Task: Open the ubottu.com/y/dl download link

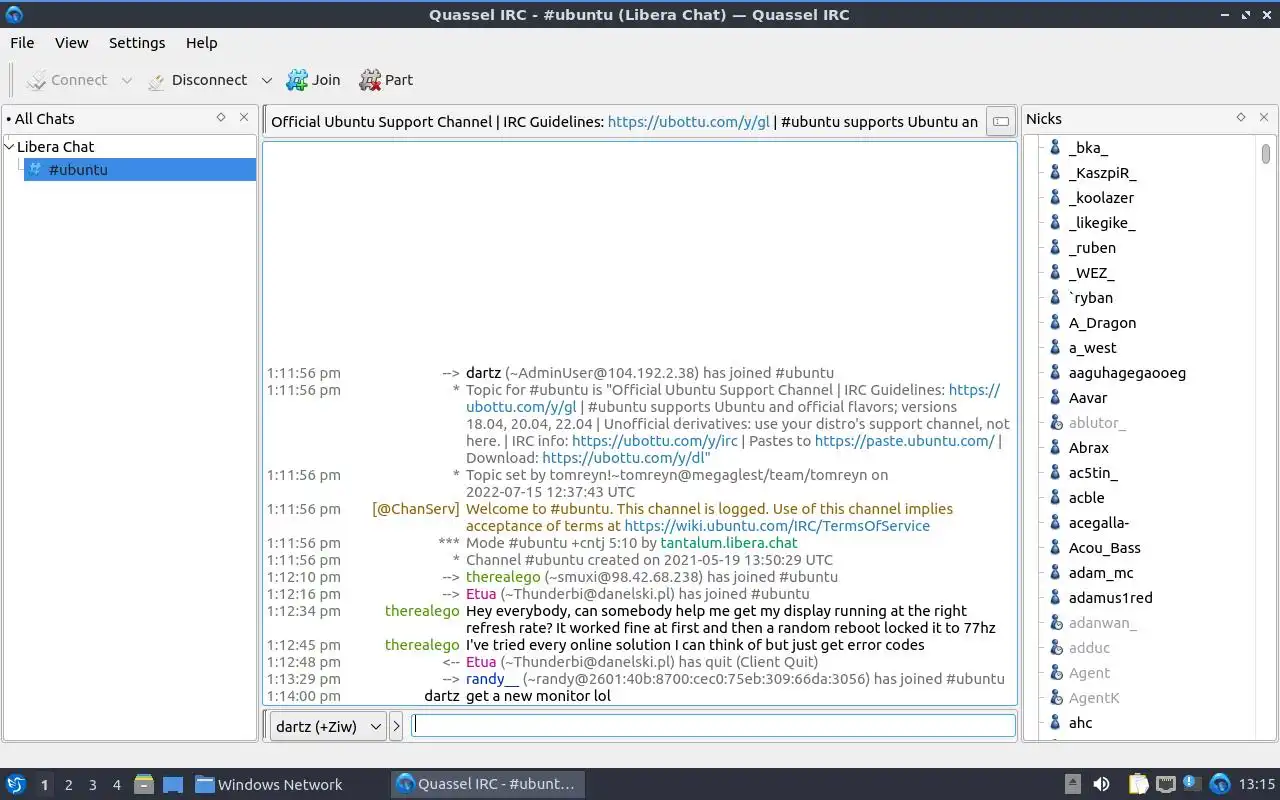Action: point(624,458)
